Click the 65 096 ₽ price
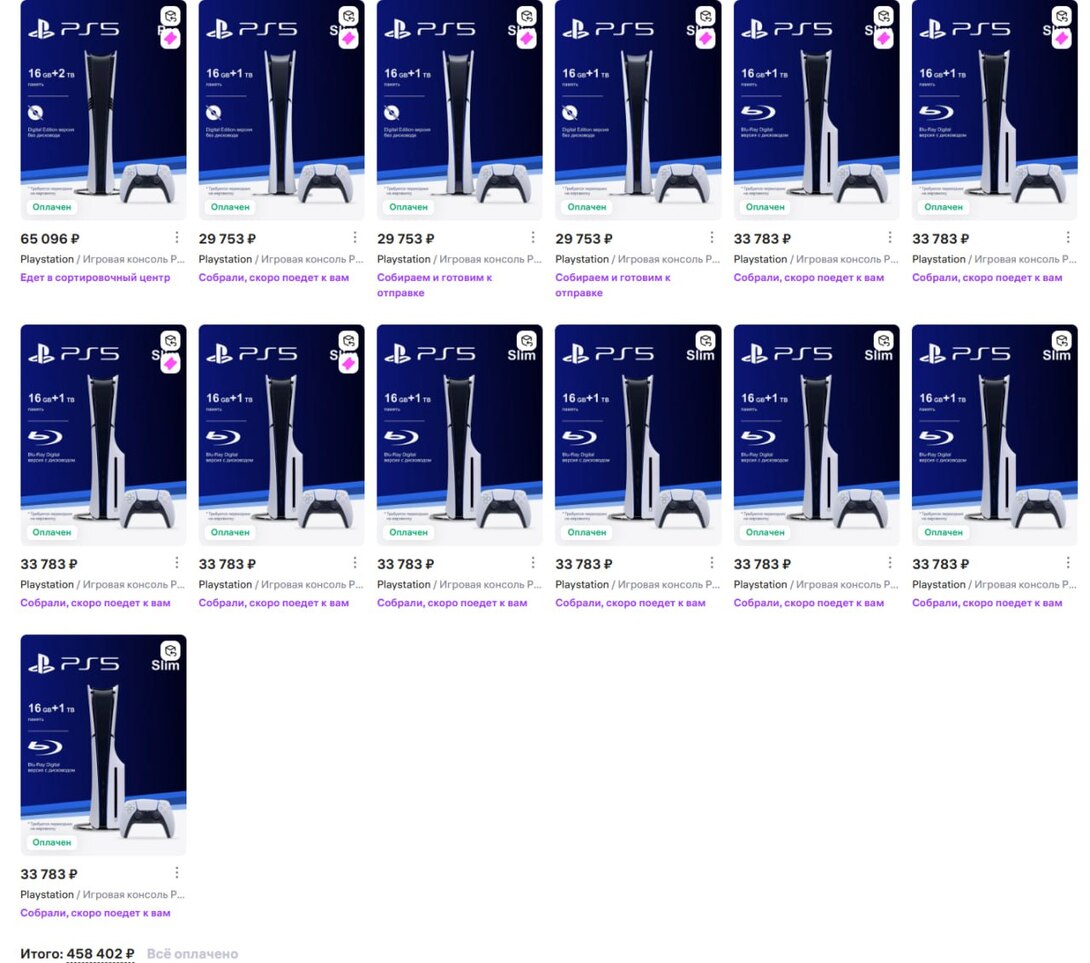 click(49, 238)
